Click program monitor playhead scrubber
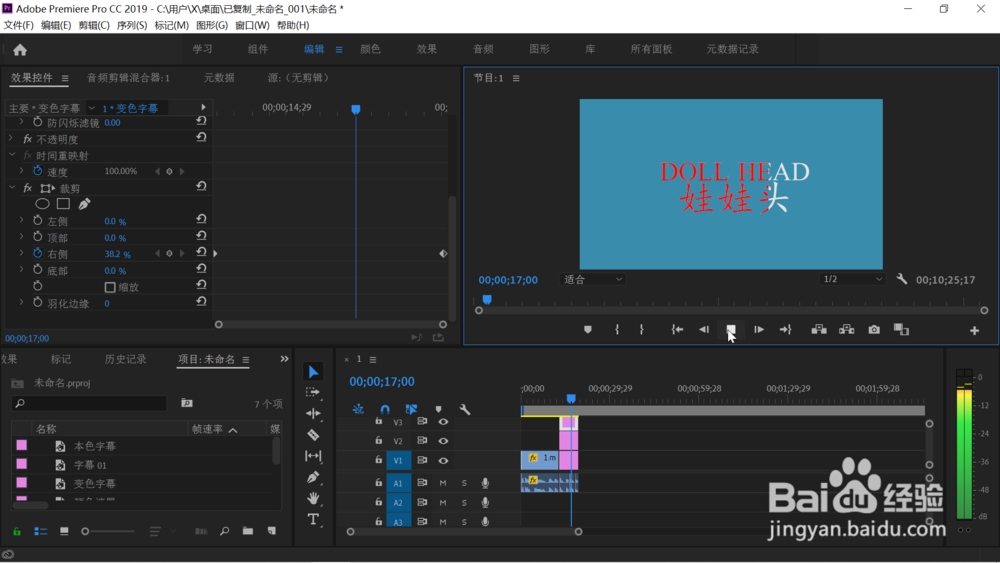1000x563 pixels. tap(487, 299)
